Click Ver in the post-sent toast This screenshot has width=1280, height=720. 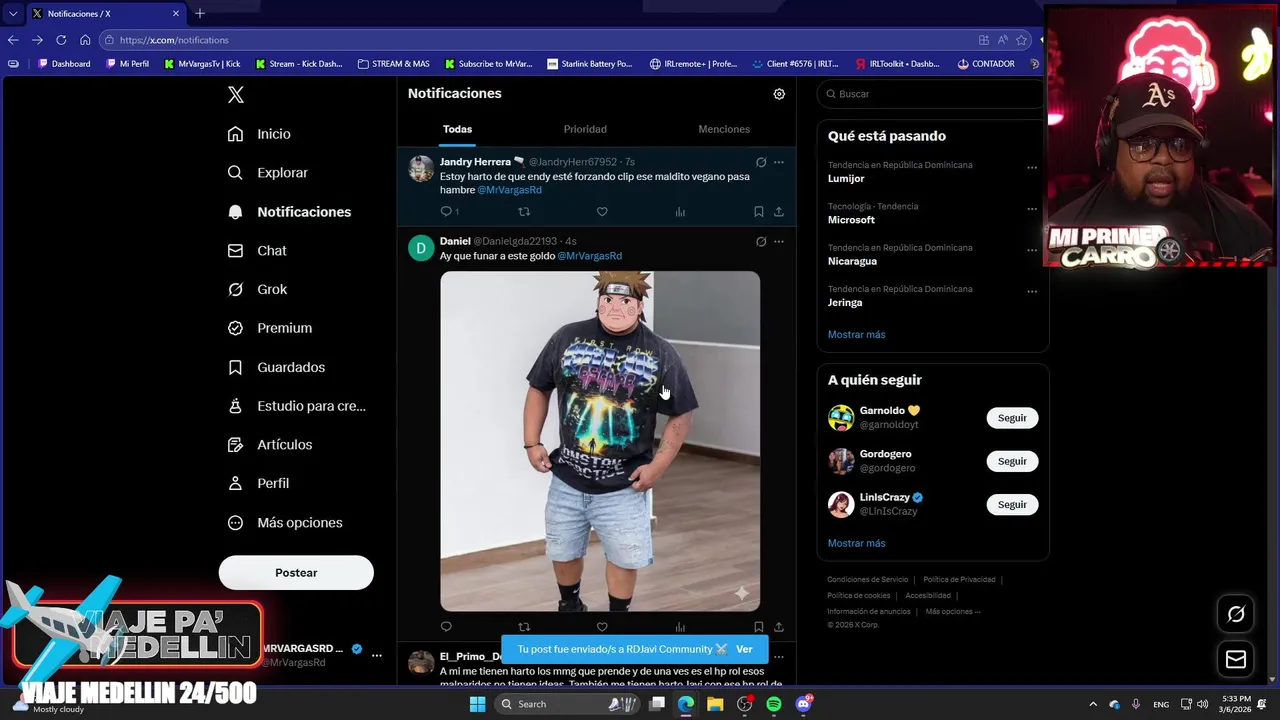tap(744, 649)
